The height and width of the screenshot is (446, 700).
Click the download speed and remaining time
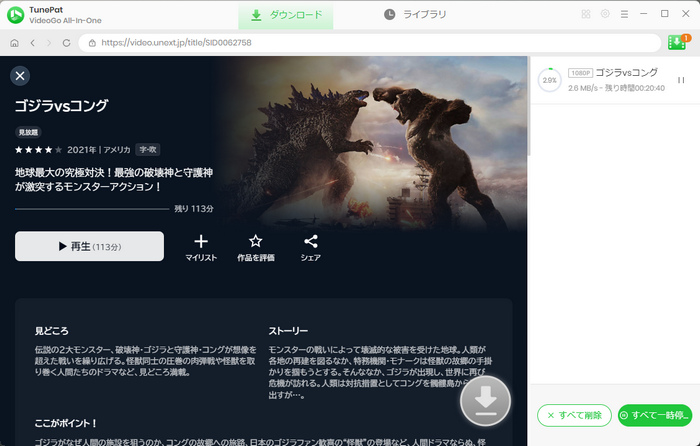[x=616, y=88]
